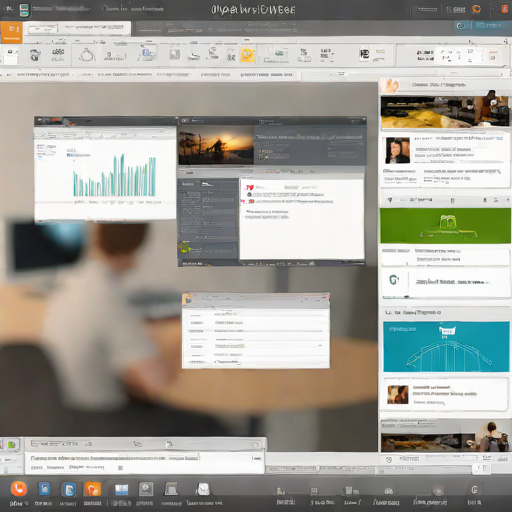Click the teal G logo card in right sidebar
Viewport: 512px width, 512px height.
point(446,282)
